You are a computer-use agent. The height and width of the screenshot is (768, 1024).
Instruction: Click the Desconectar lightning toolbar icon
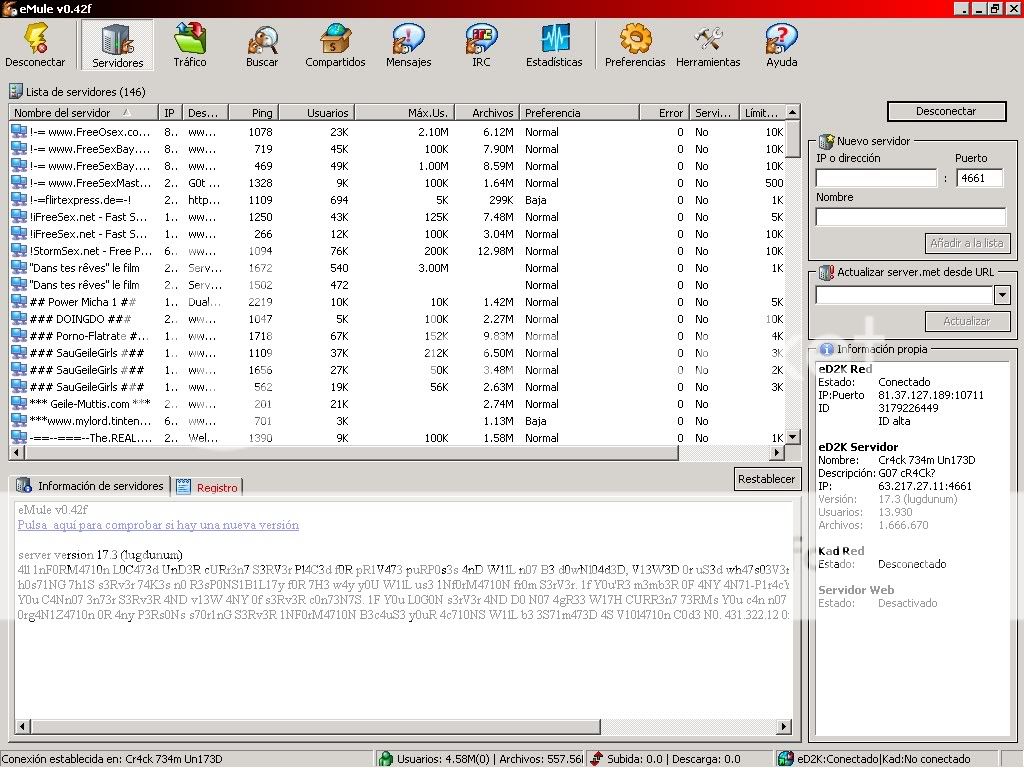pyautogui.click(x=35, y=46)
